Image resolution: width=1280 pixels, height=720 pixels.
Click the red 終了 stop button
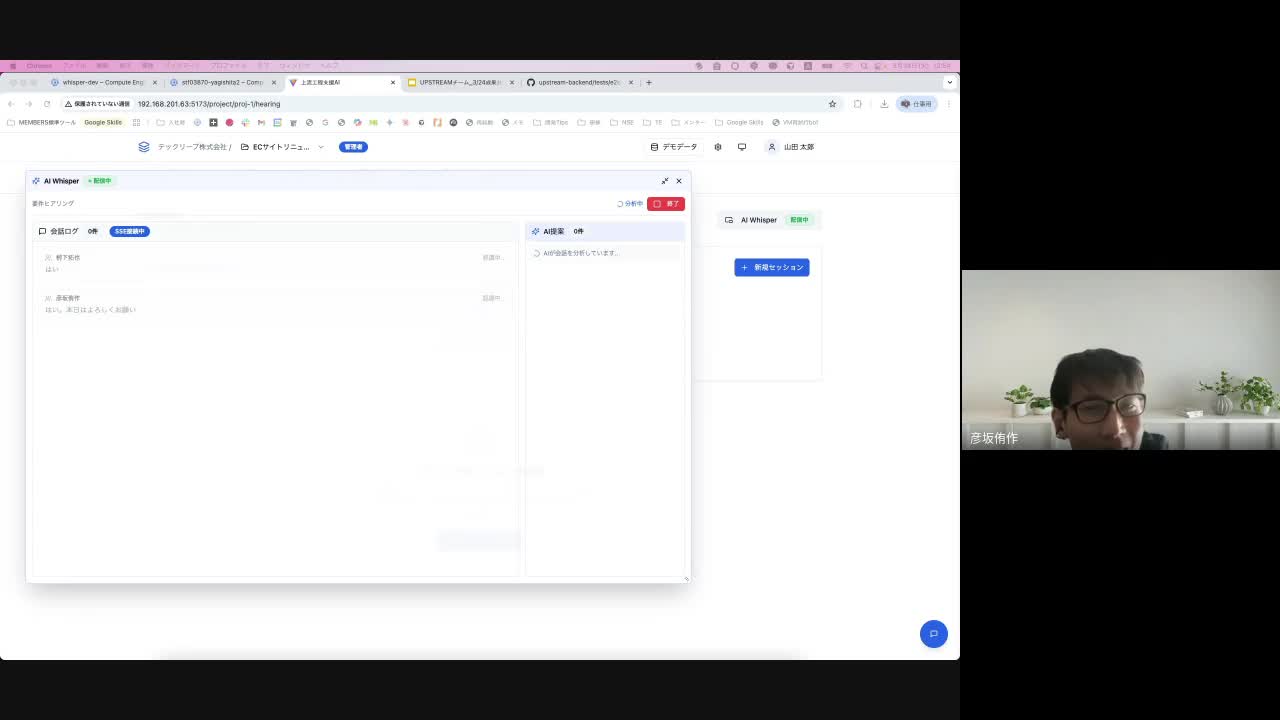pos(666,204)
